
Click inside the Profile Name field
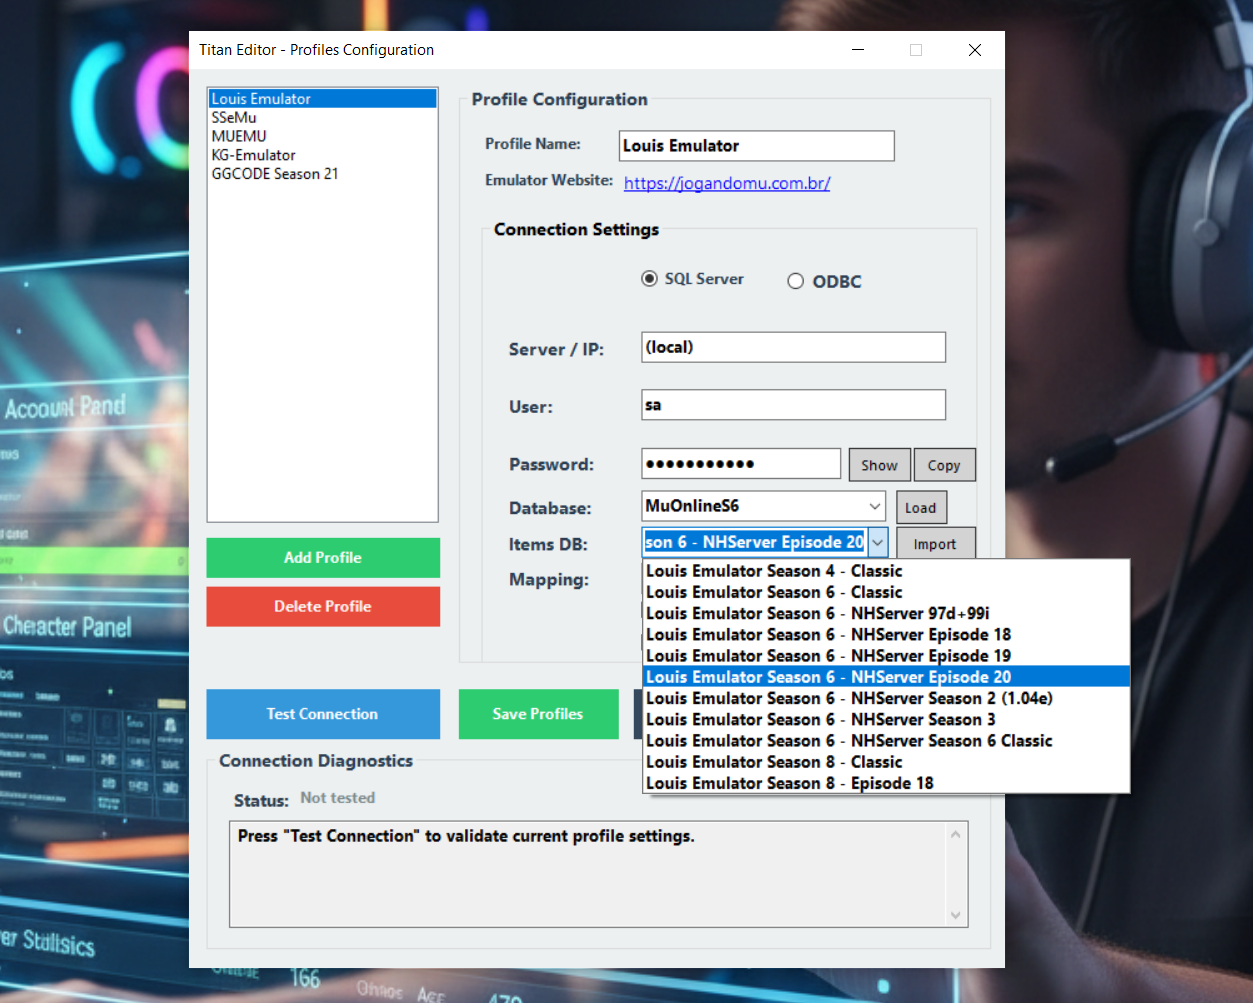pos(755,145)
